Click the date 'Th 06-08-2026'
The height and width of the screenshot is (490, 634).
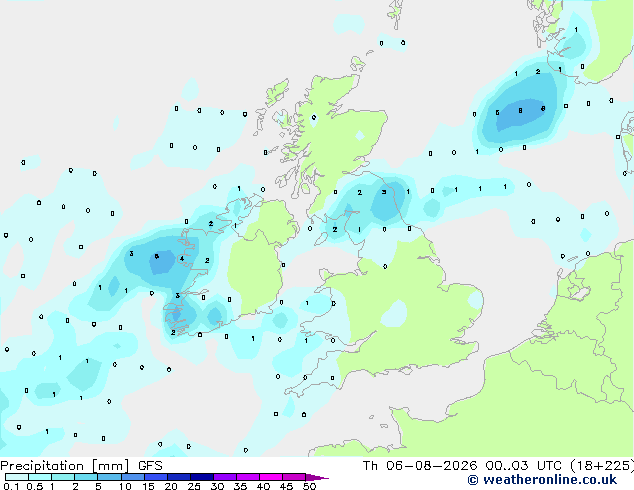coord(420,466)
